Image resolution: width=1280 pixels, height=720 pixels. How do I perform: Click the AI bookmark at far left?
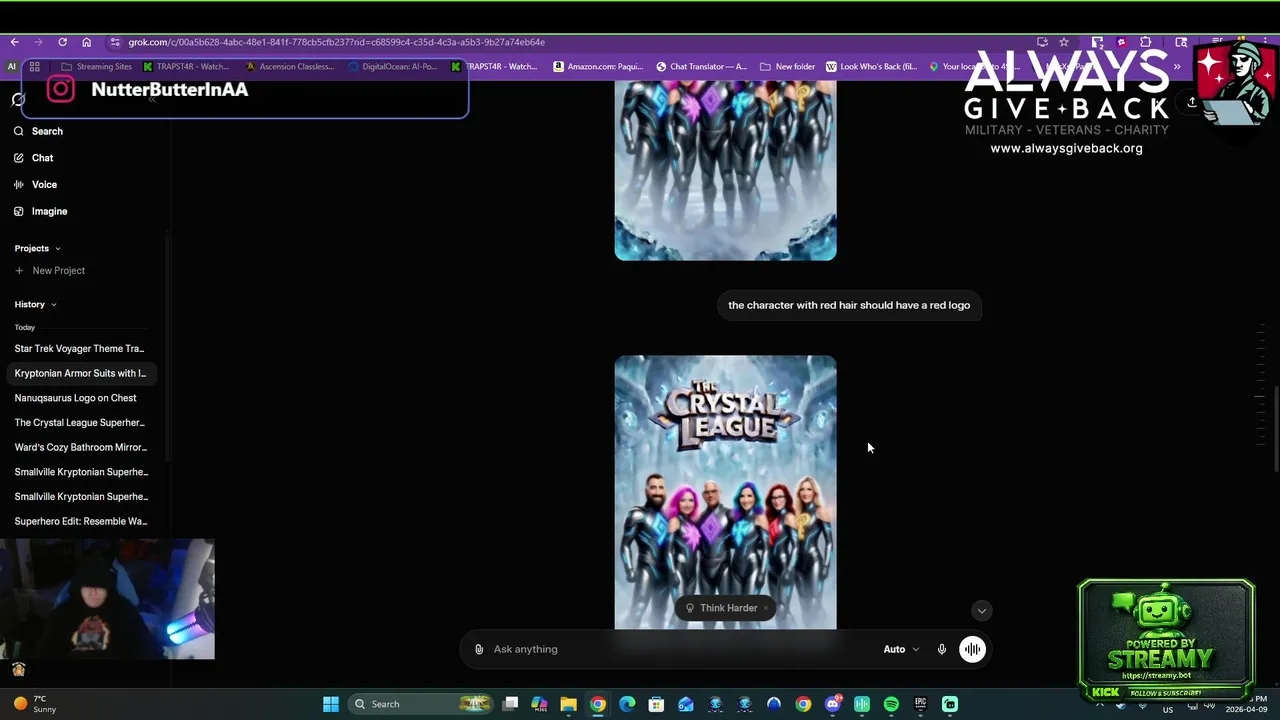[x=12, y=67]
